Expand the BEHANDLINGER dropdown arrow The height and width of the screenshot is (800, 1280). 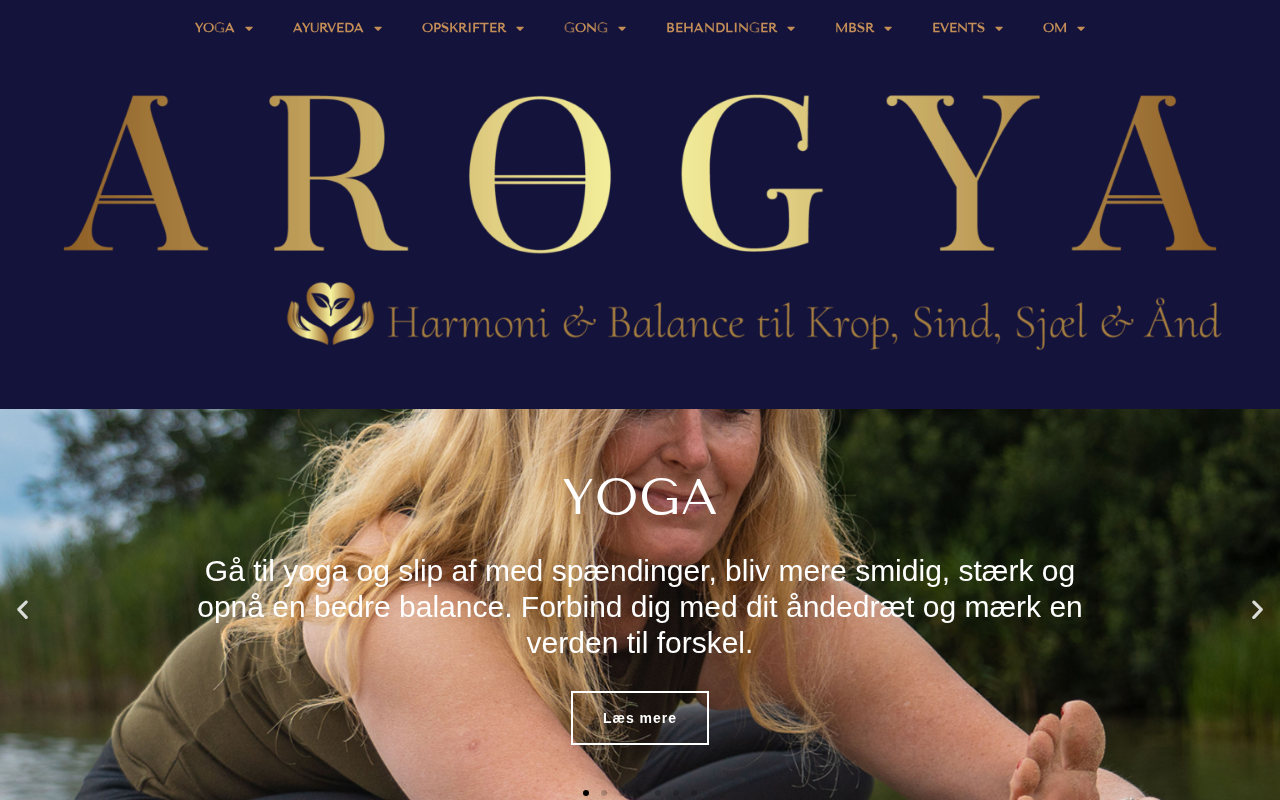coord(791,29)
